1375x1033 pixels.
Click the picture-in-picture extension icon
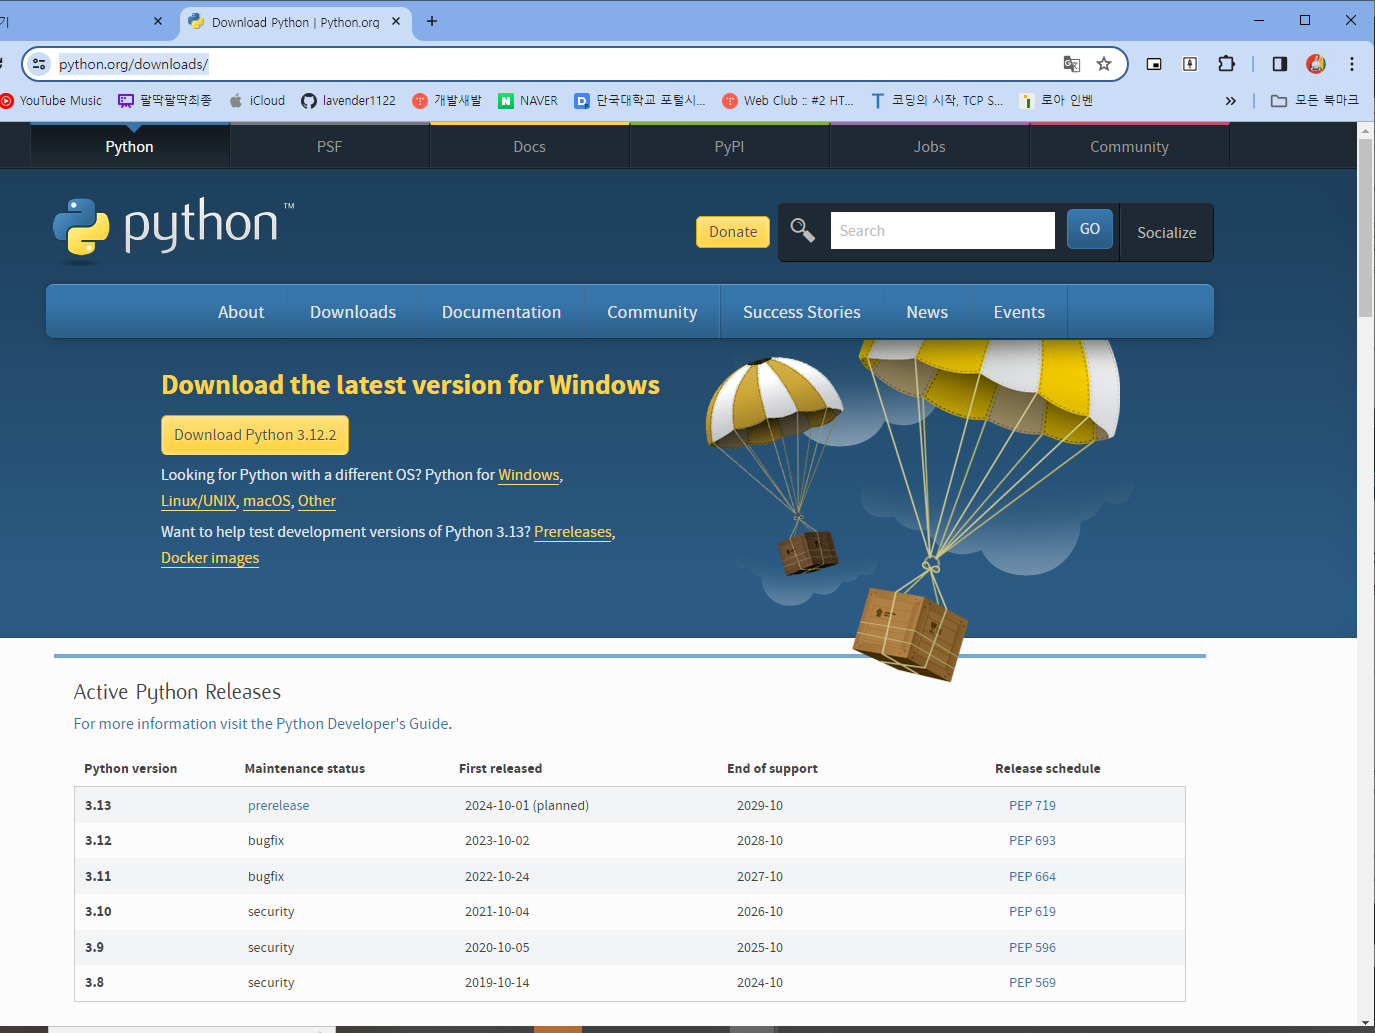tap(1154, 64)
